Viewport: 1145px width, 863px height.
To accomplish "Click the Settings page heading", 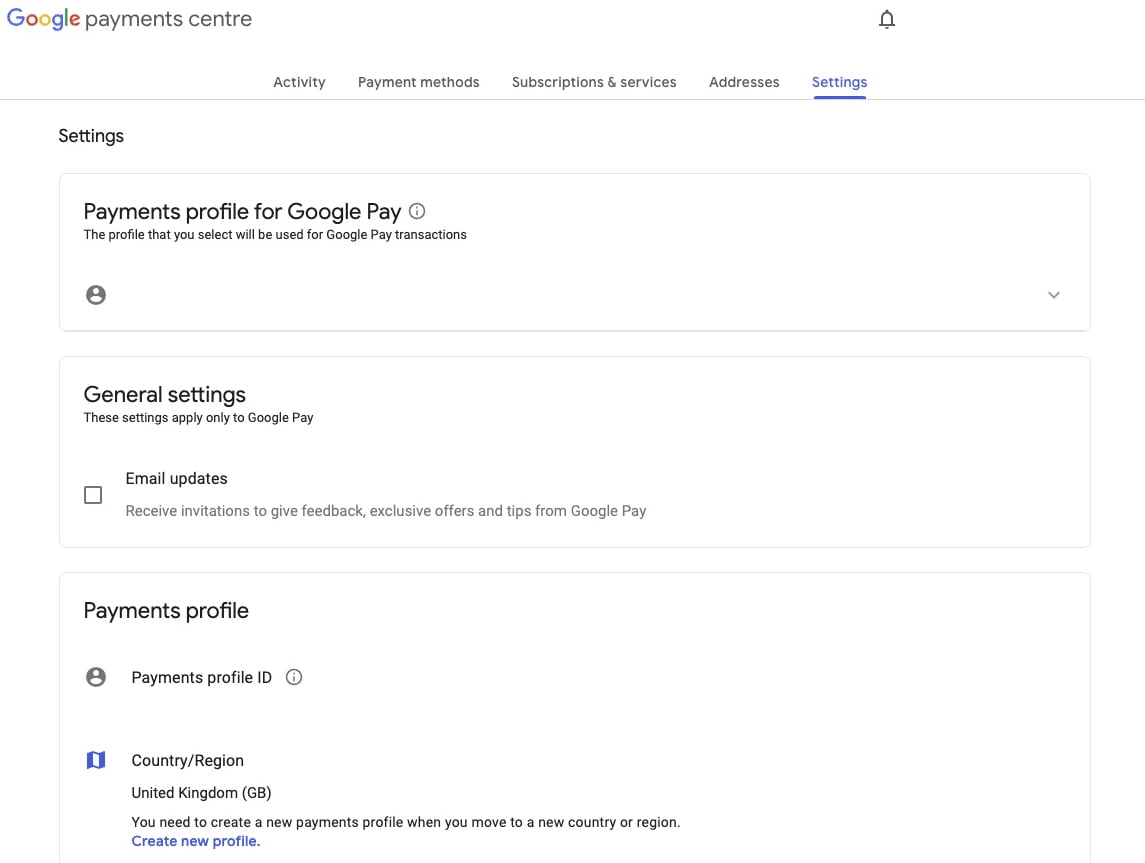I will click(x=91, y=136).
